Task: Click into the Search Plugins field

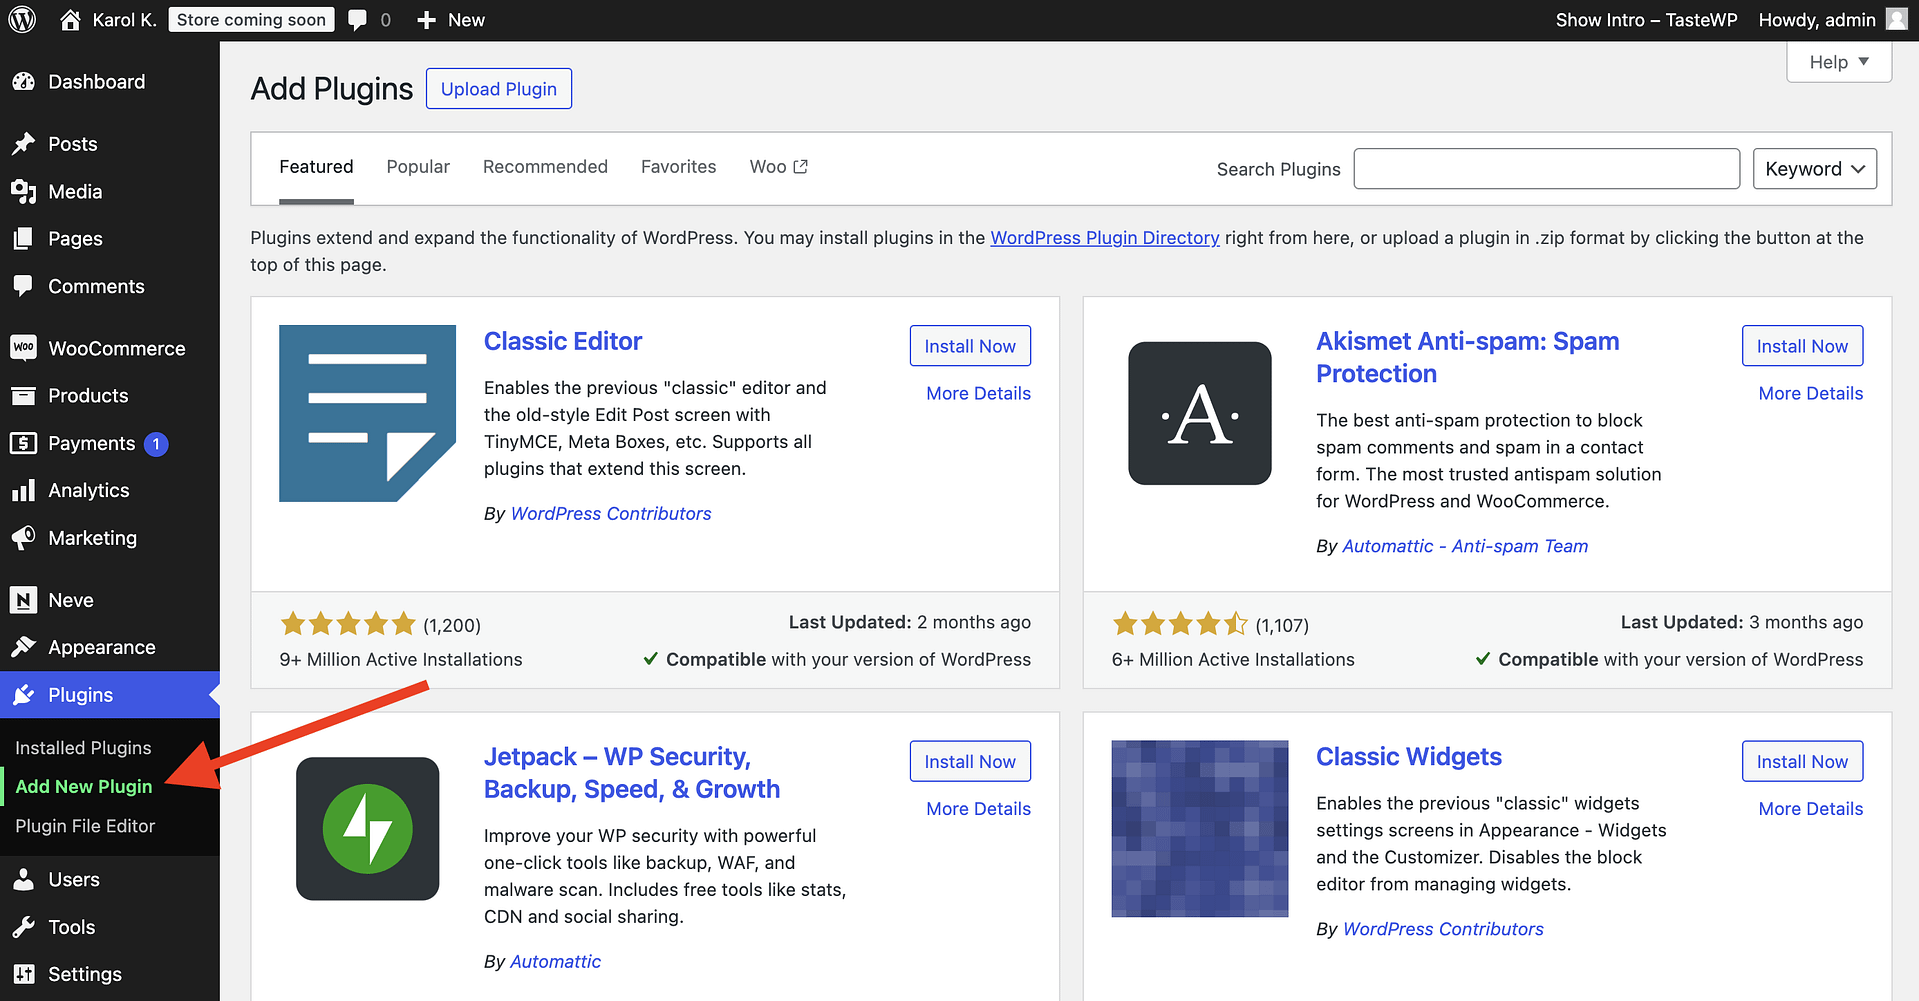Action: [x=1547, y=169]
